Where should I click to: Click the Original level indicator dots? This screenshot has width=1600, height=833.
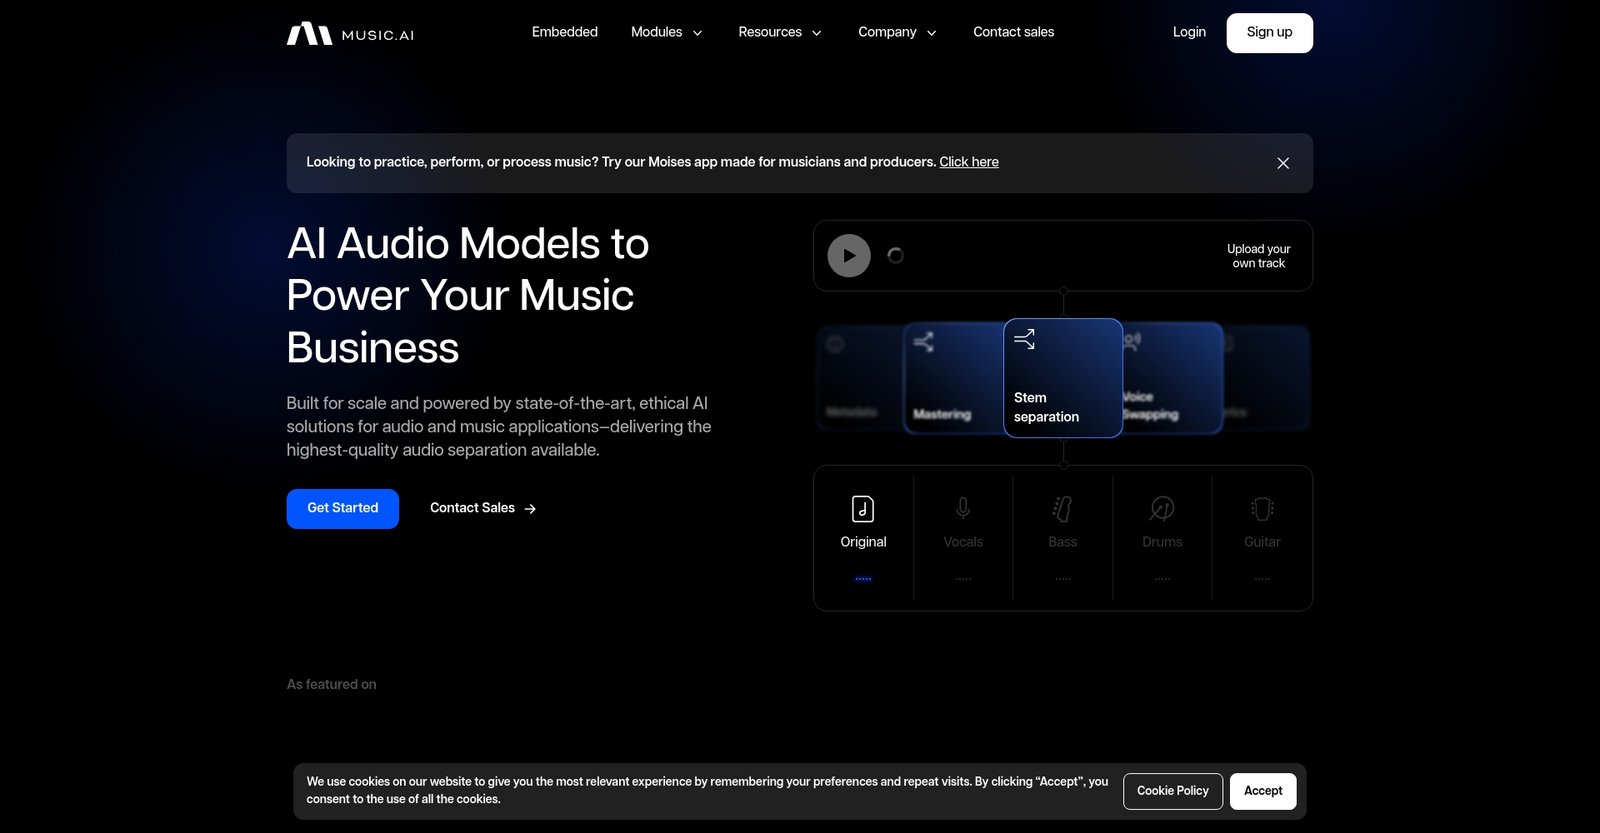[863, 579]
